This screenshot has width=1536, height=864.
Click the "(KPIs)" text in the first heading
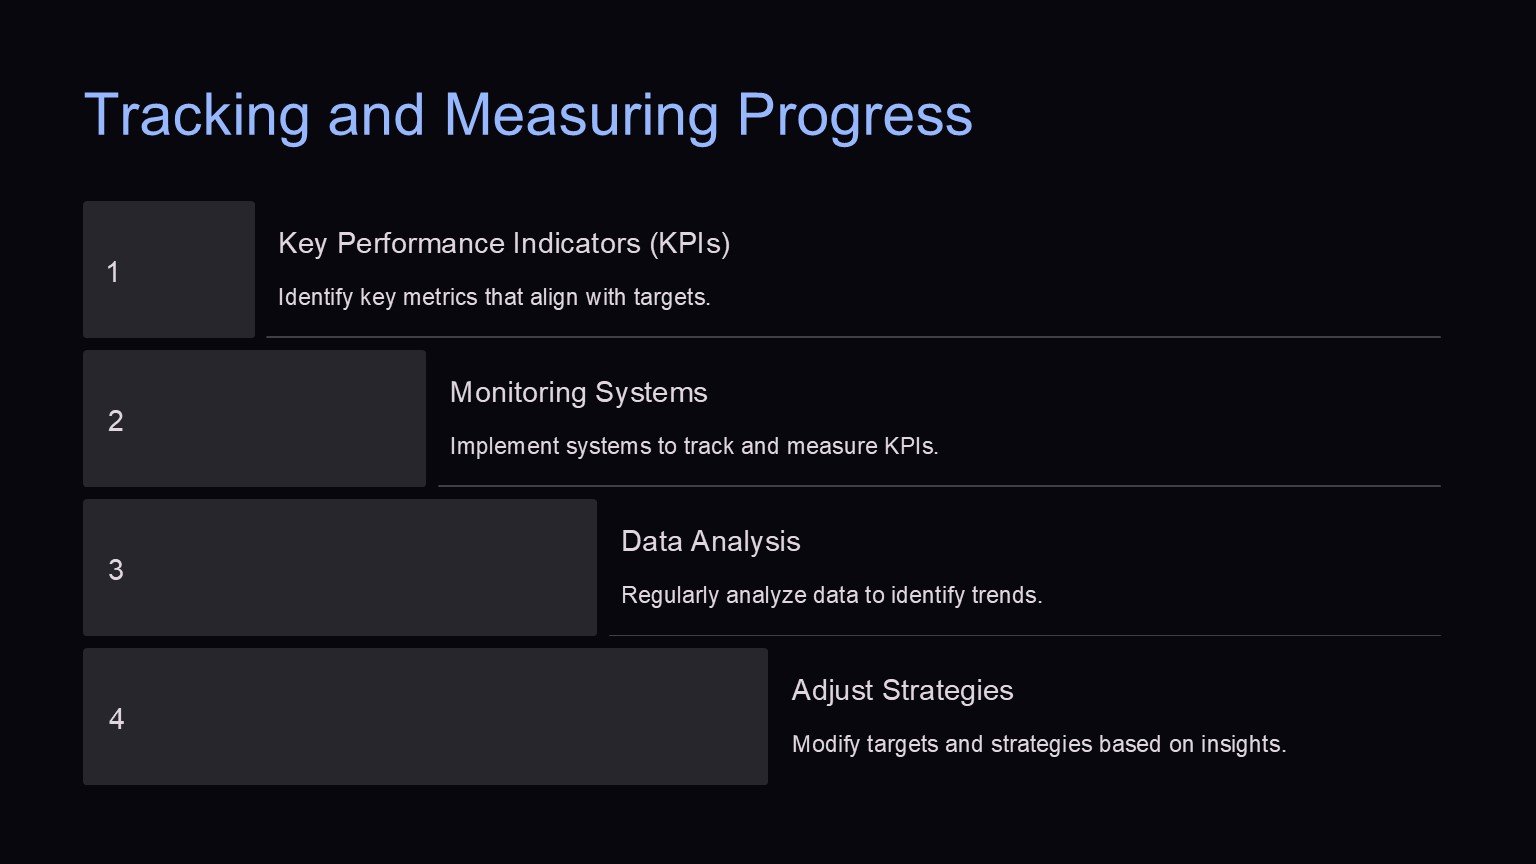click(690, 243)
